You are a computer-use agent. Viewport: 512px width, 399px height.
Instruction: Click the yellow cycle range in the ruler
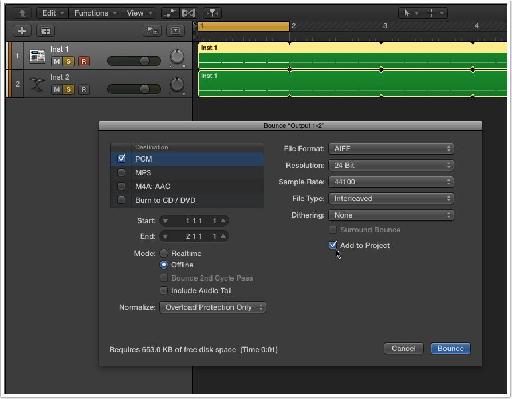pos(243,26)
